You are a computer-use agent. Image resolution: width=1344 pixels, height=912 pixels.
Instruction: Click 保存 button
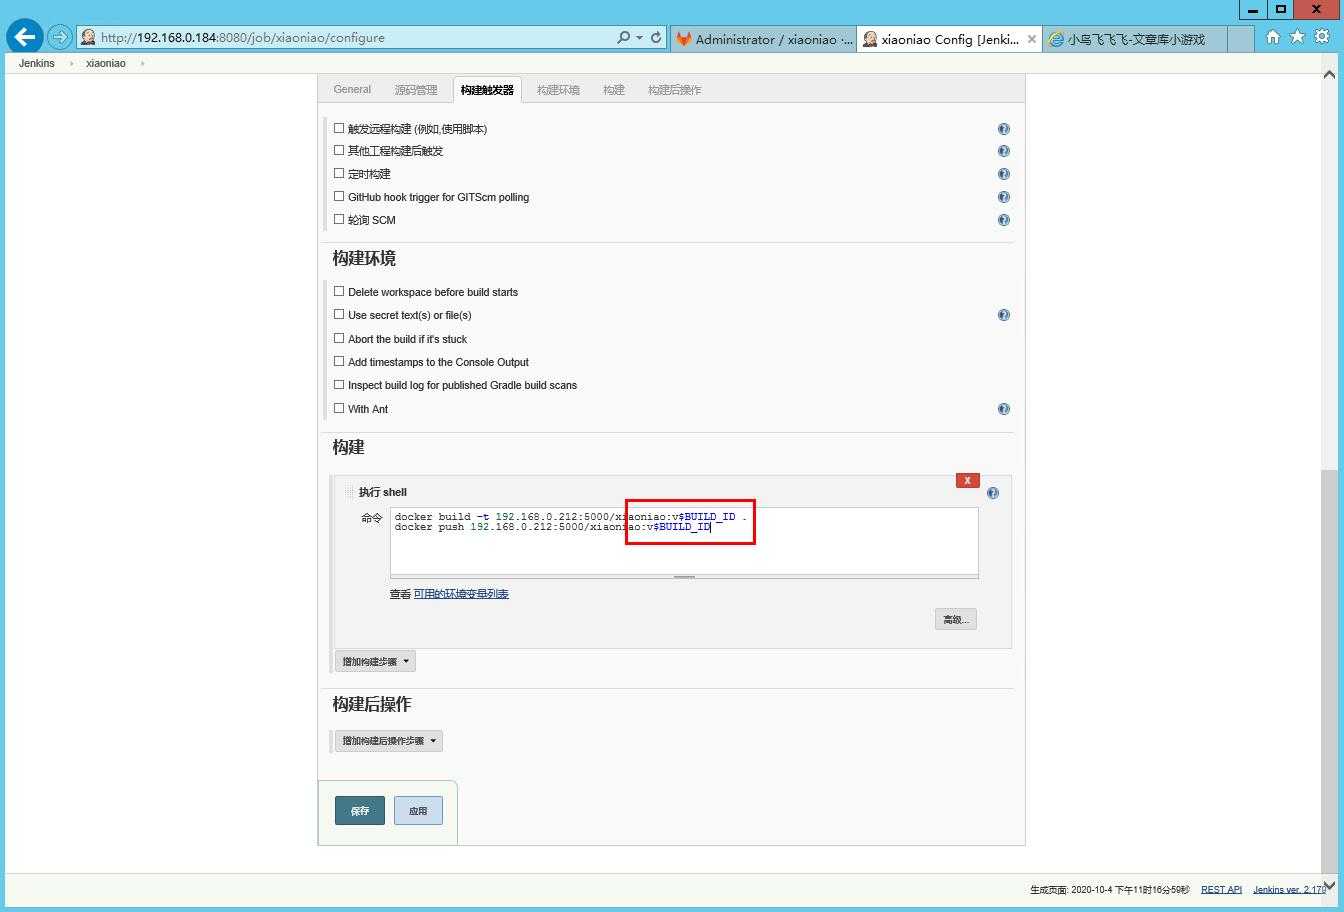point(360,811)
